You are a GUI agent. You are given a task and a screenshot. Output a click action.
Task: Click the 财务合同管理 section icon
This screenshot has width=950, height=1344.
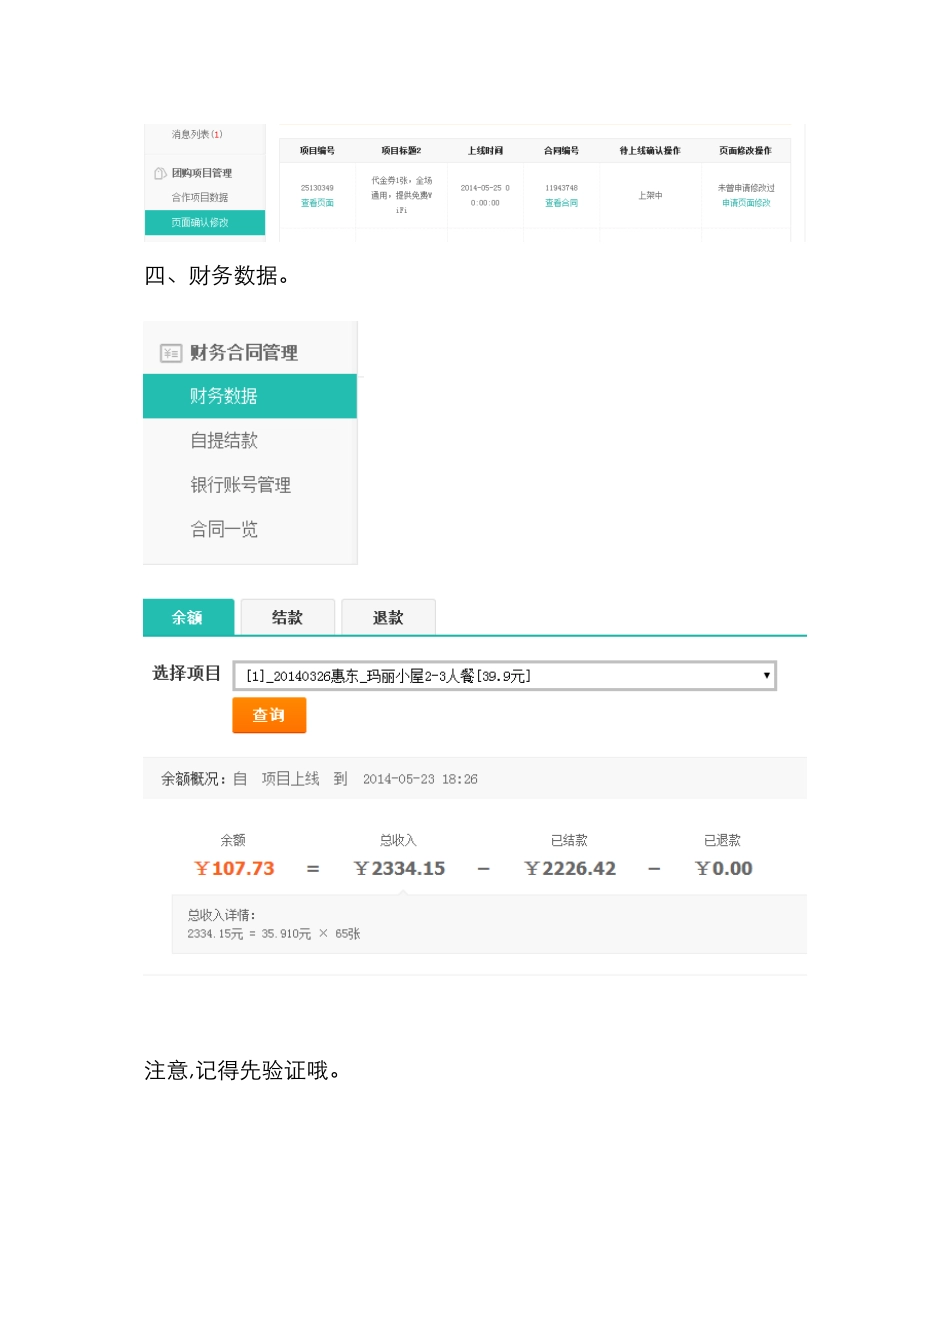171,353
